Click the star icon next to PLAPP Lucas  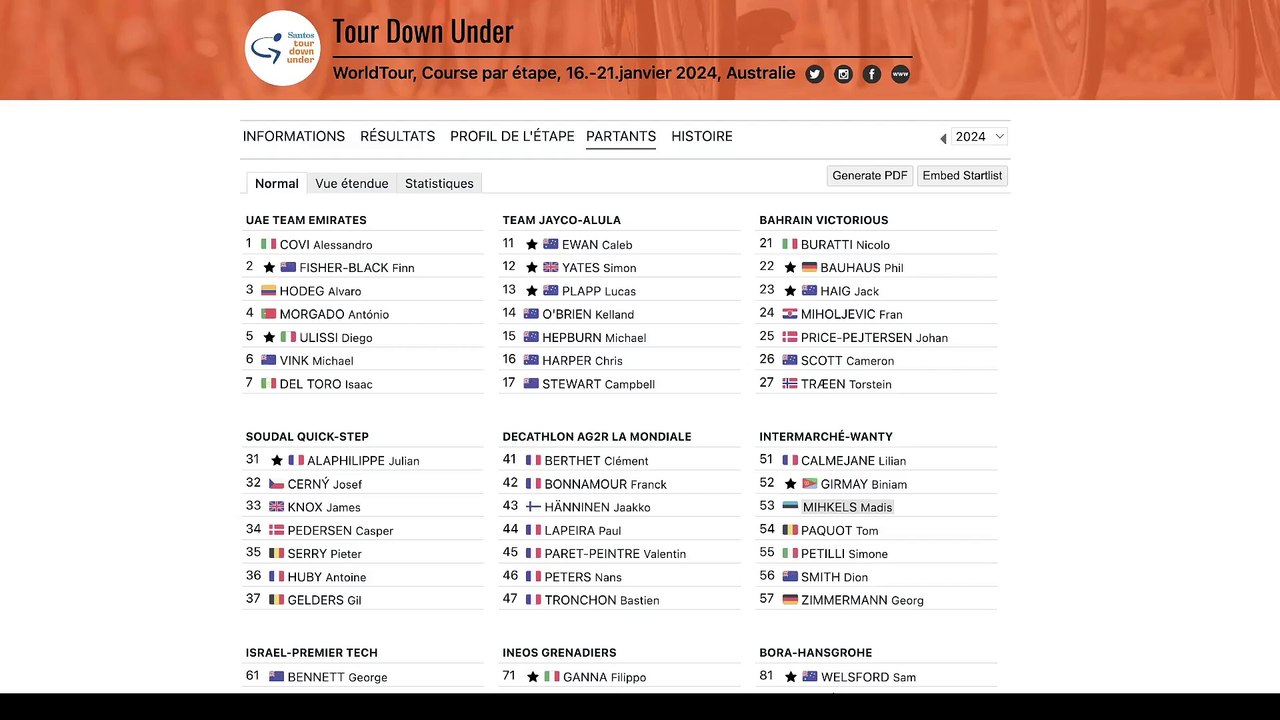[532, 291]
